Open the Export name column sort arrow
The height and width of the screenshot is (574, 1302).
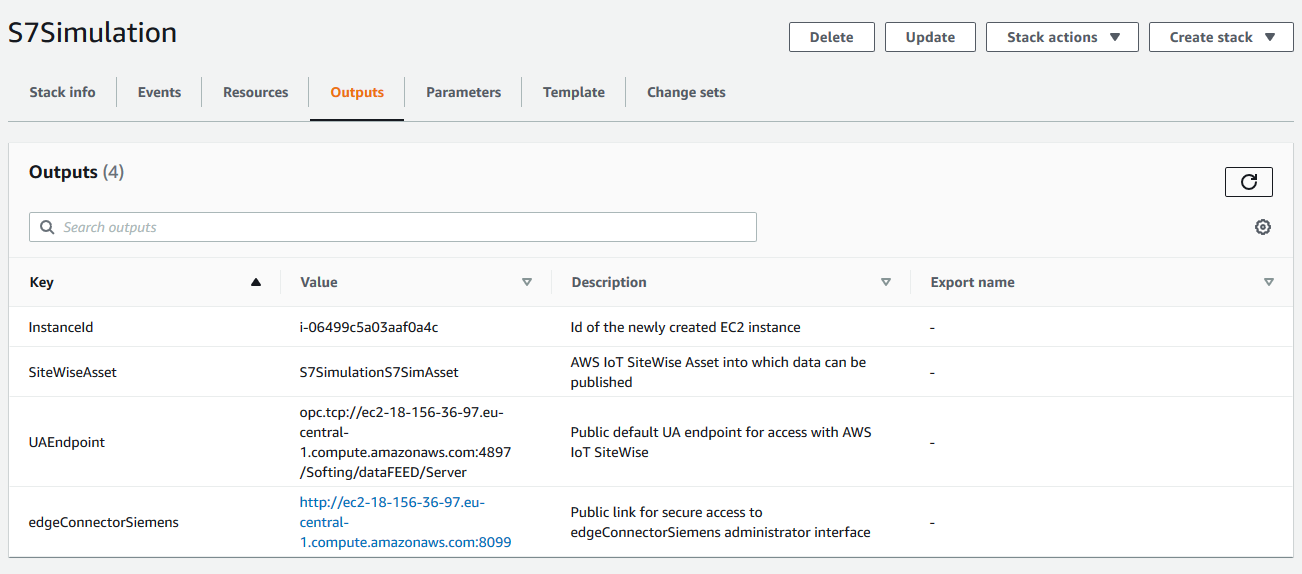click(1269, 282)
